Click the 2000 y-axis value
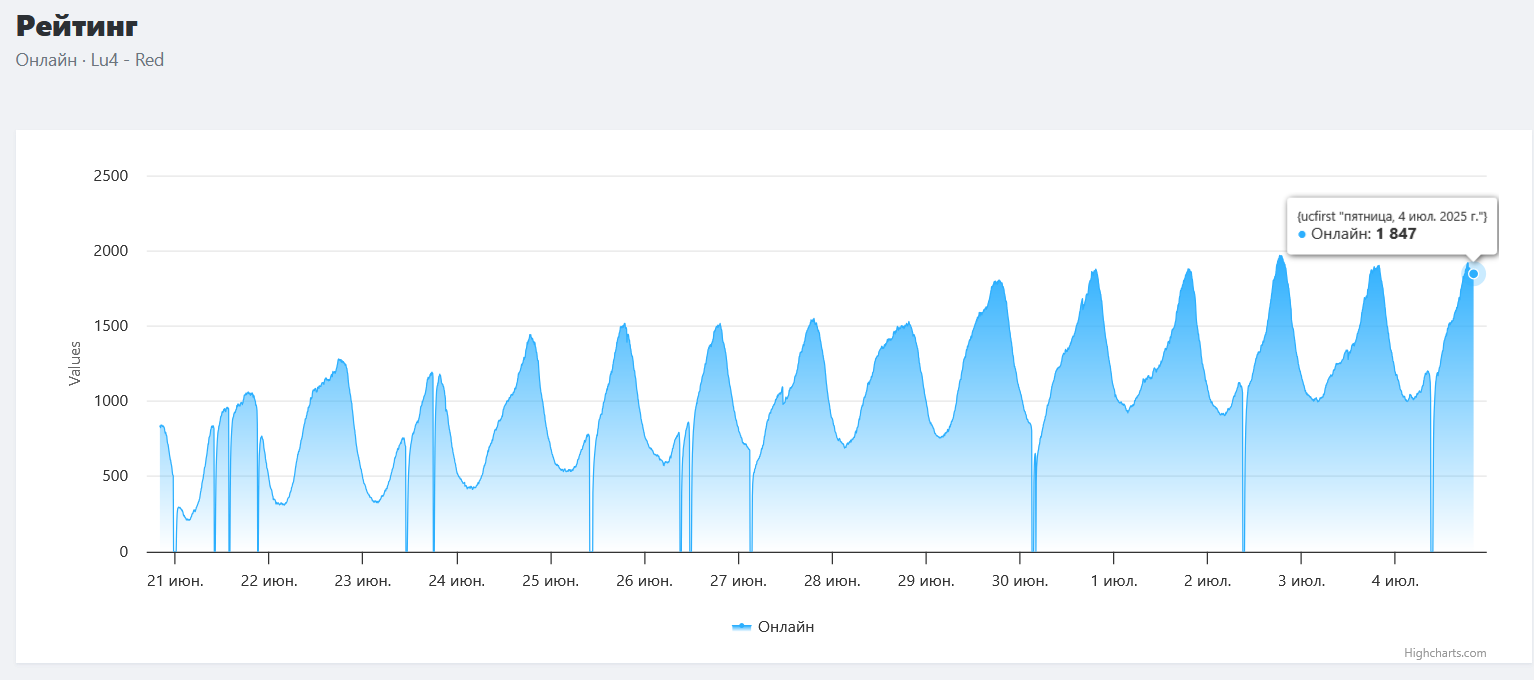The height and width of the screenshot is (680, 1534). (110, 251)
